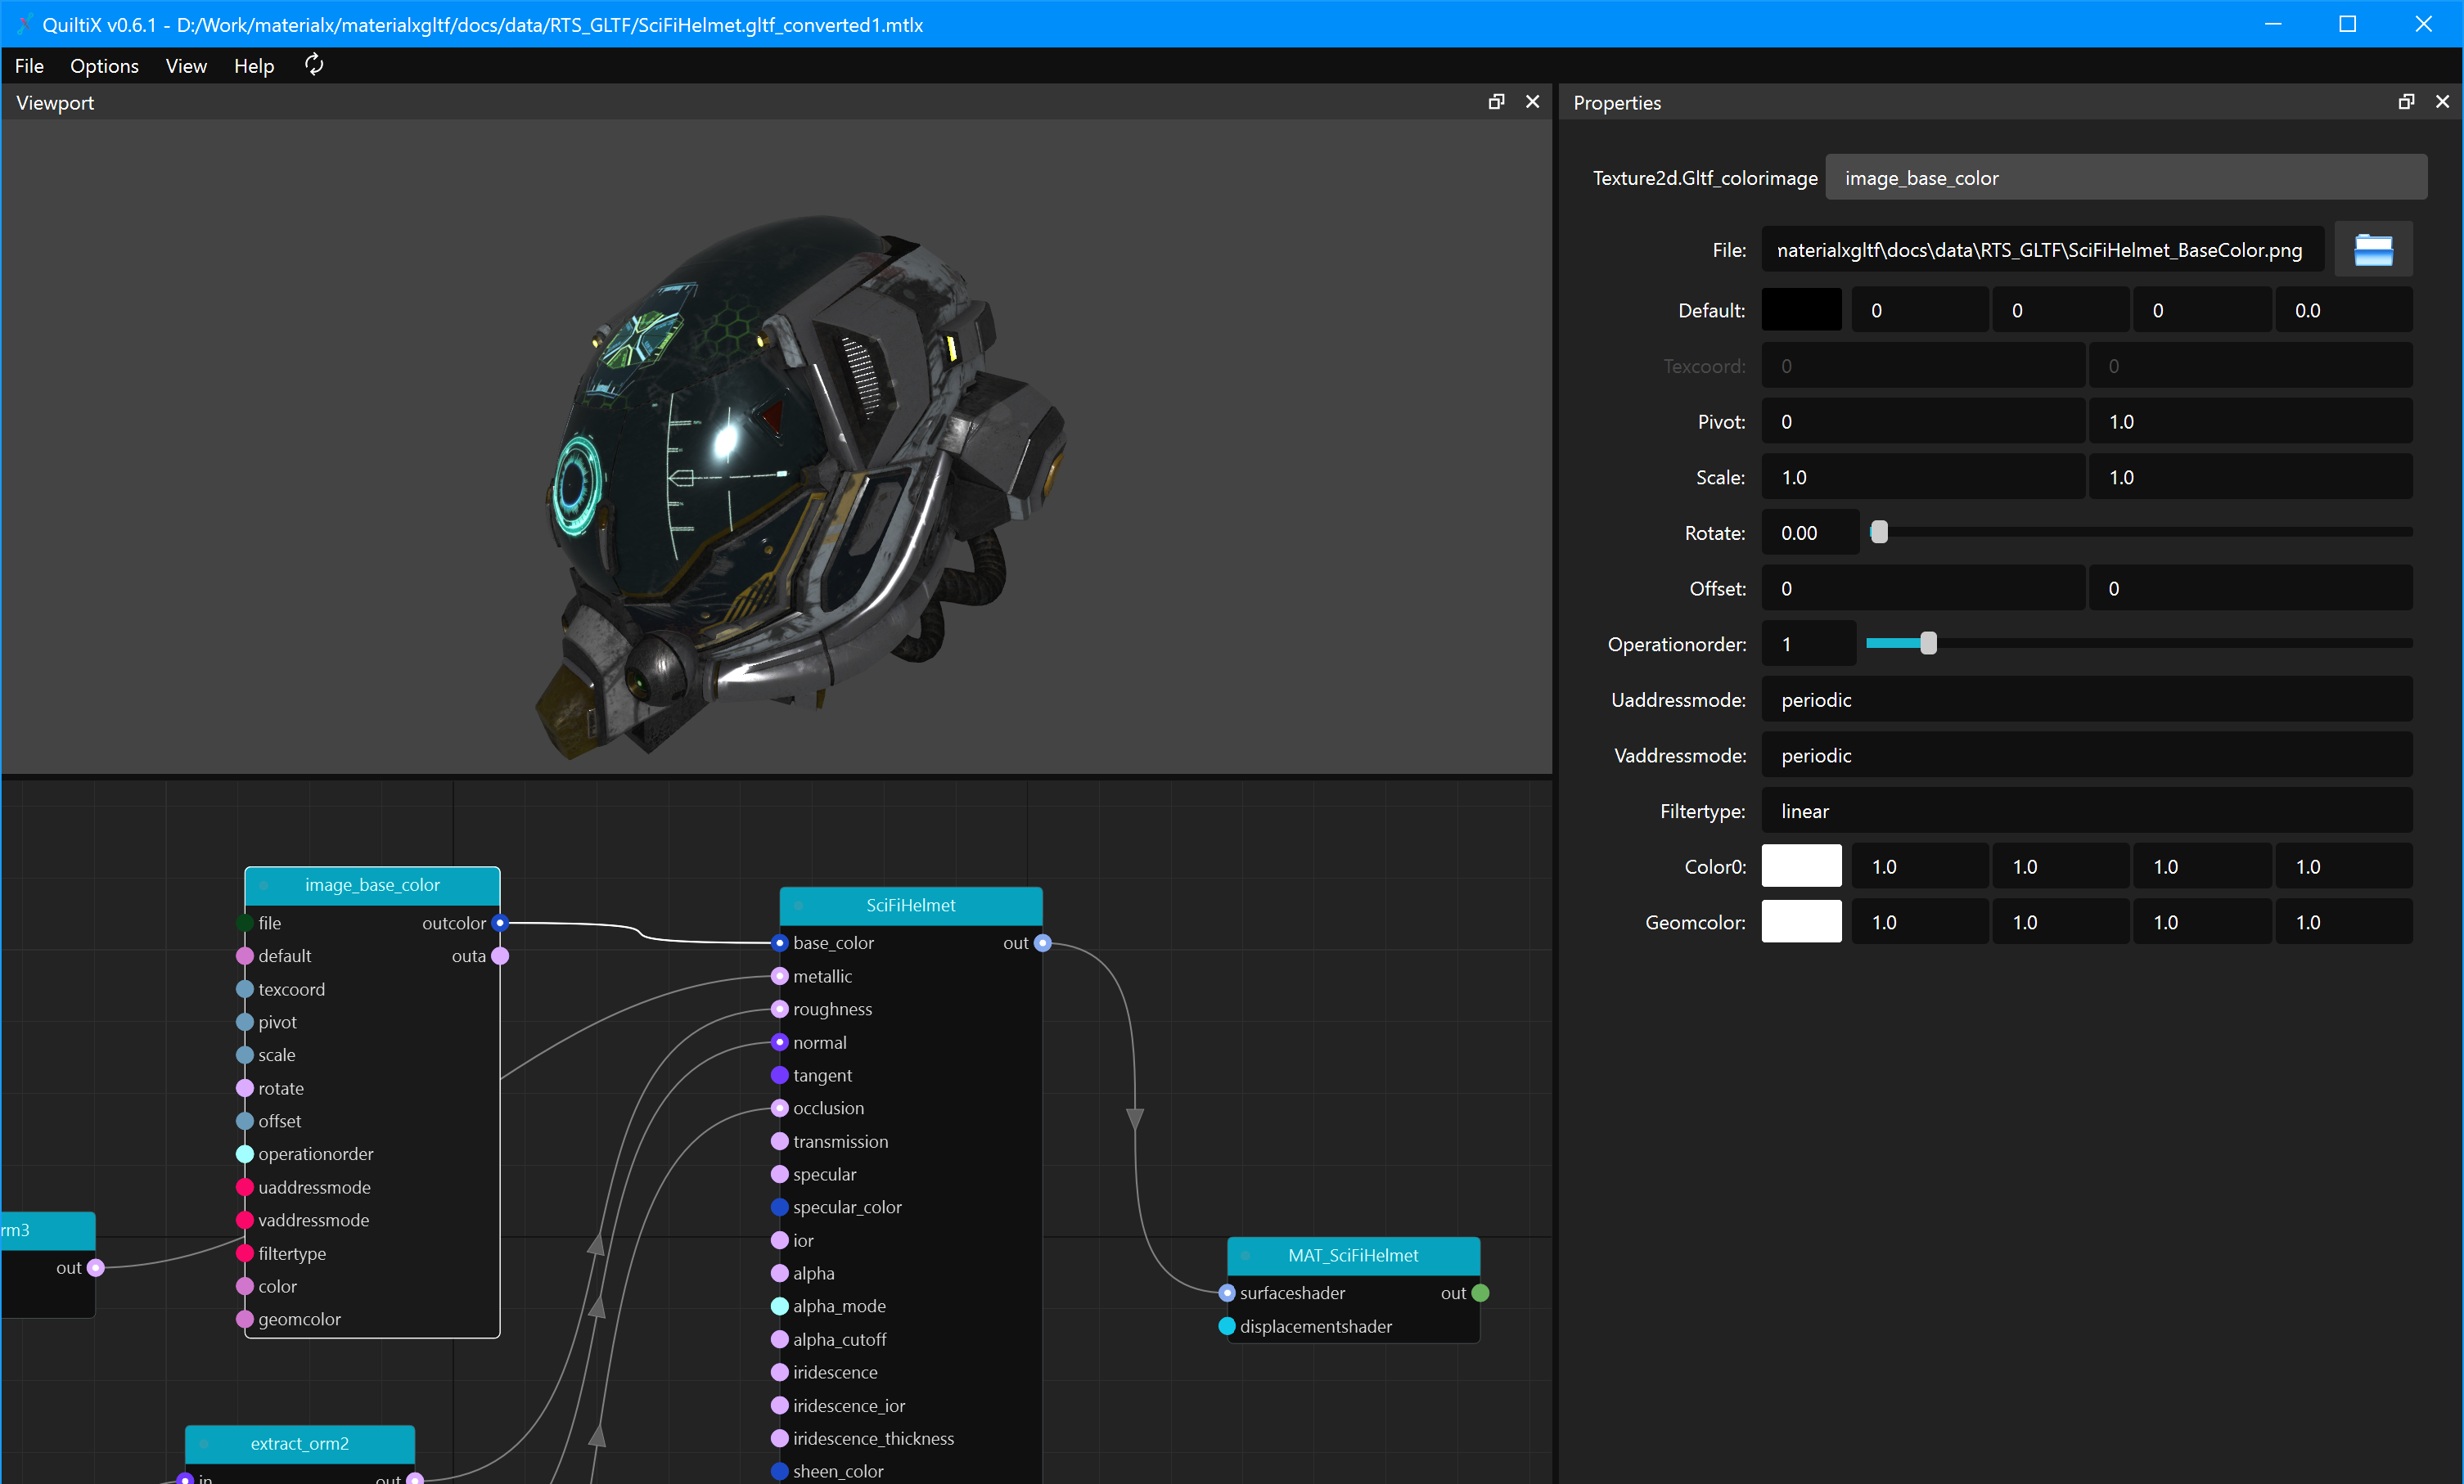Image resolution: width=2464 pixels, height=1484 pixels.
Task: Click Default alpha 0.0 field
Action: tap(2343, 310)
